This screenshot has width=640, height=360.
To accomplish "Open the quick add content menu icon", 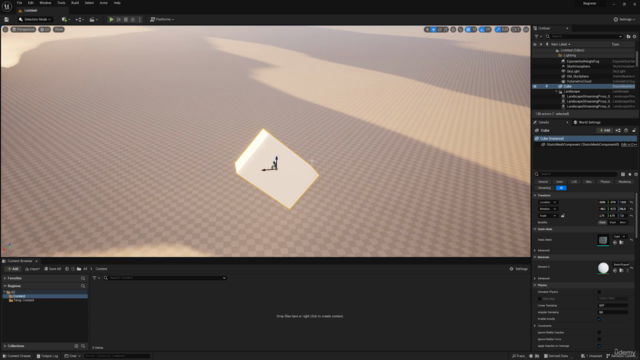I will (x=65, y=19).
